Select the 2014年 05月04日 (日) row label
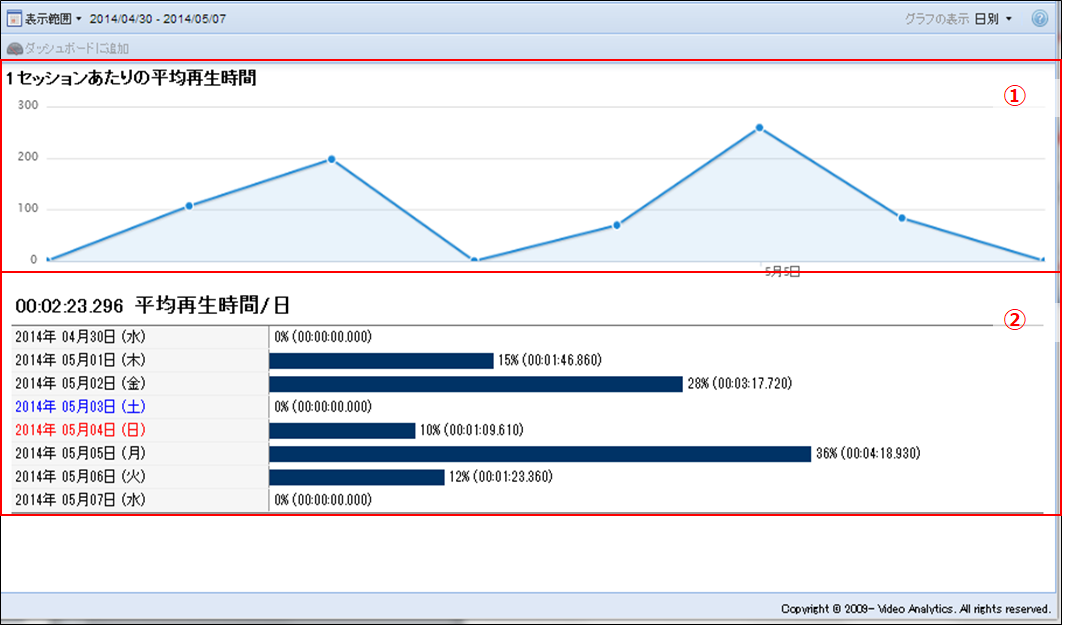 click(80, 430)
